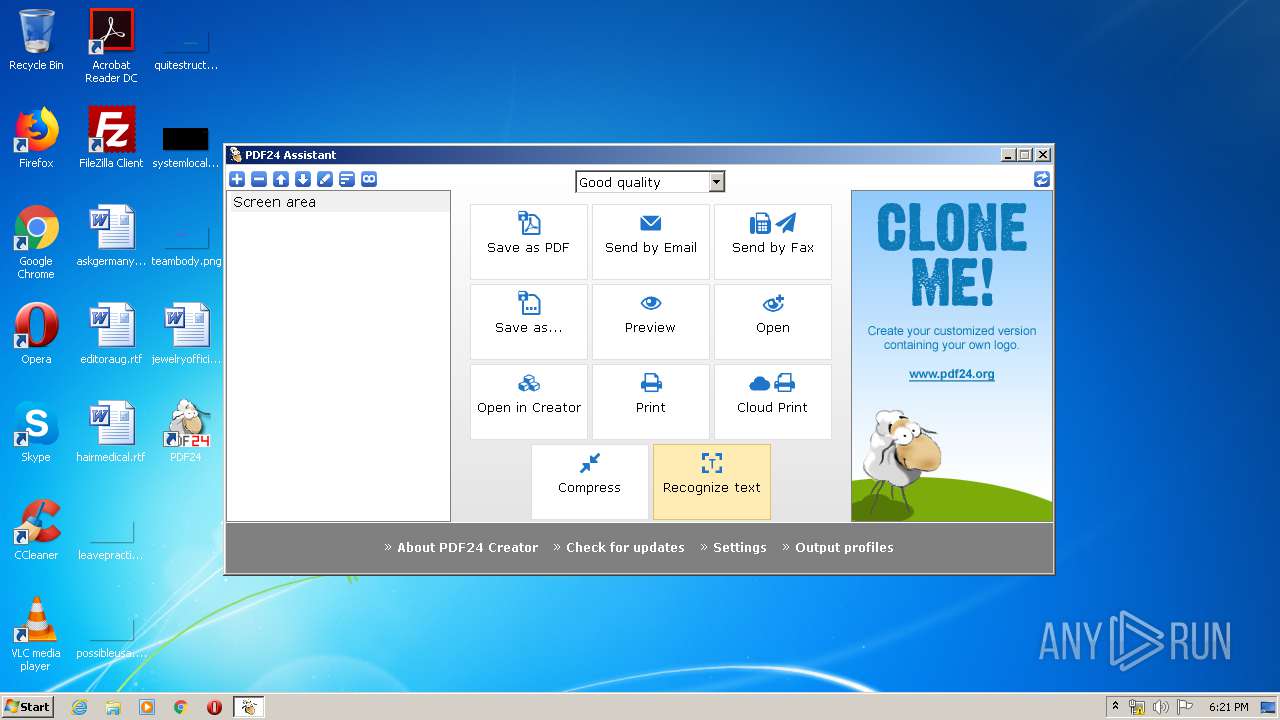Add a file with the plus icon
The height and width of the screenshot is (720, 1280).
(x=237, y=179)
